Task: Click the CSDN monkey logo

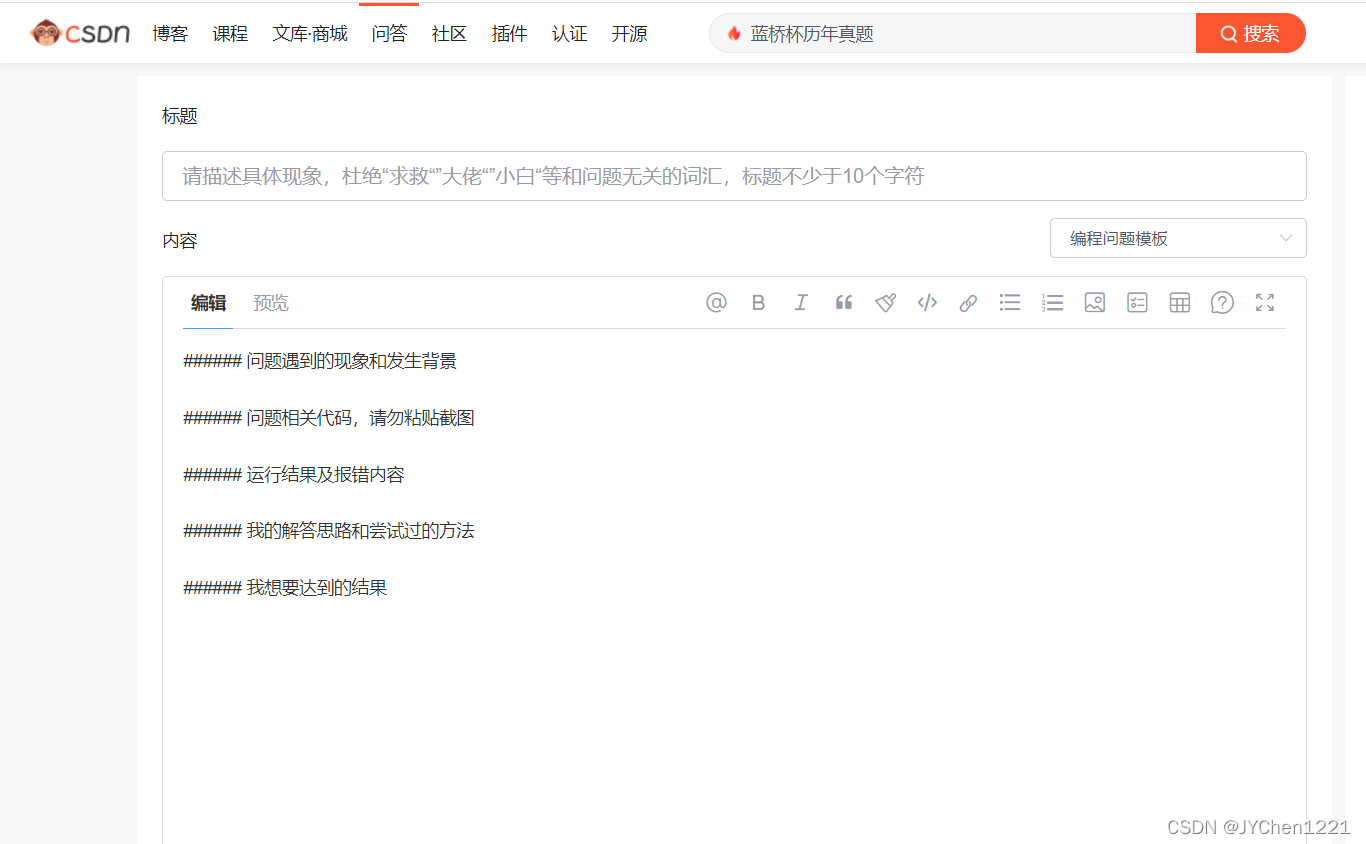Action: [80, 33]
